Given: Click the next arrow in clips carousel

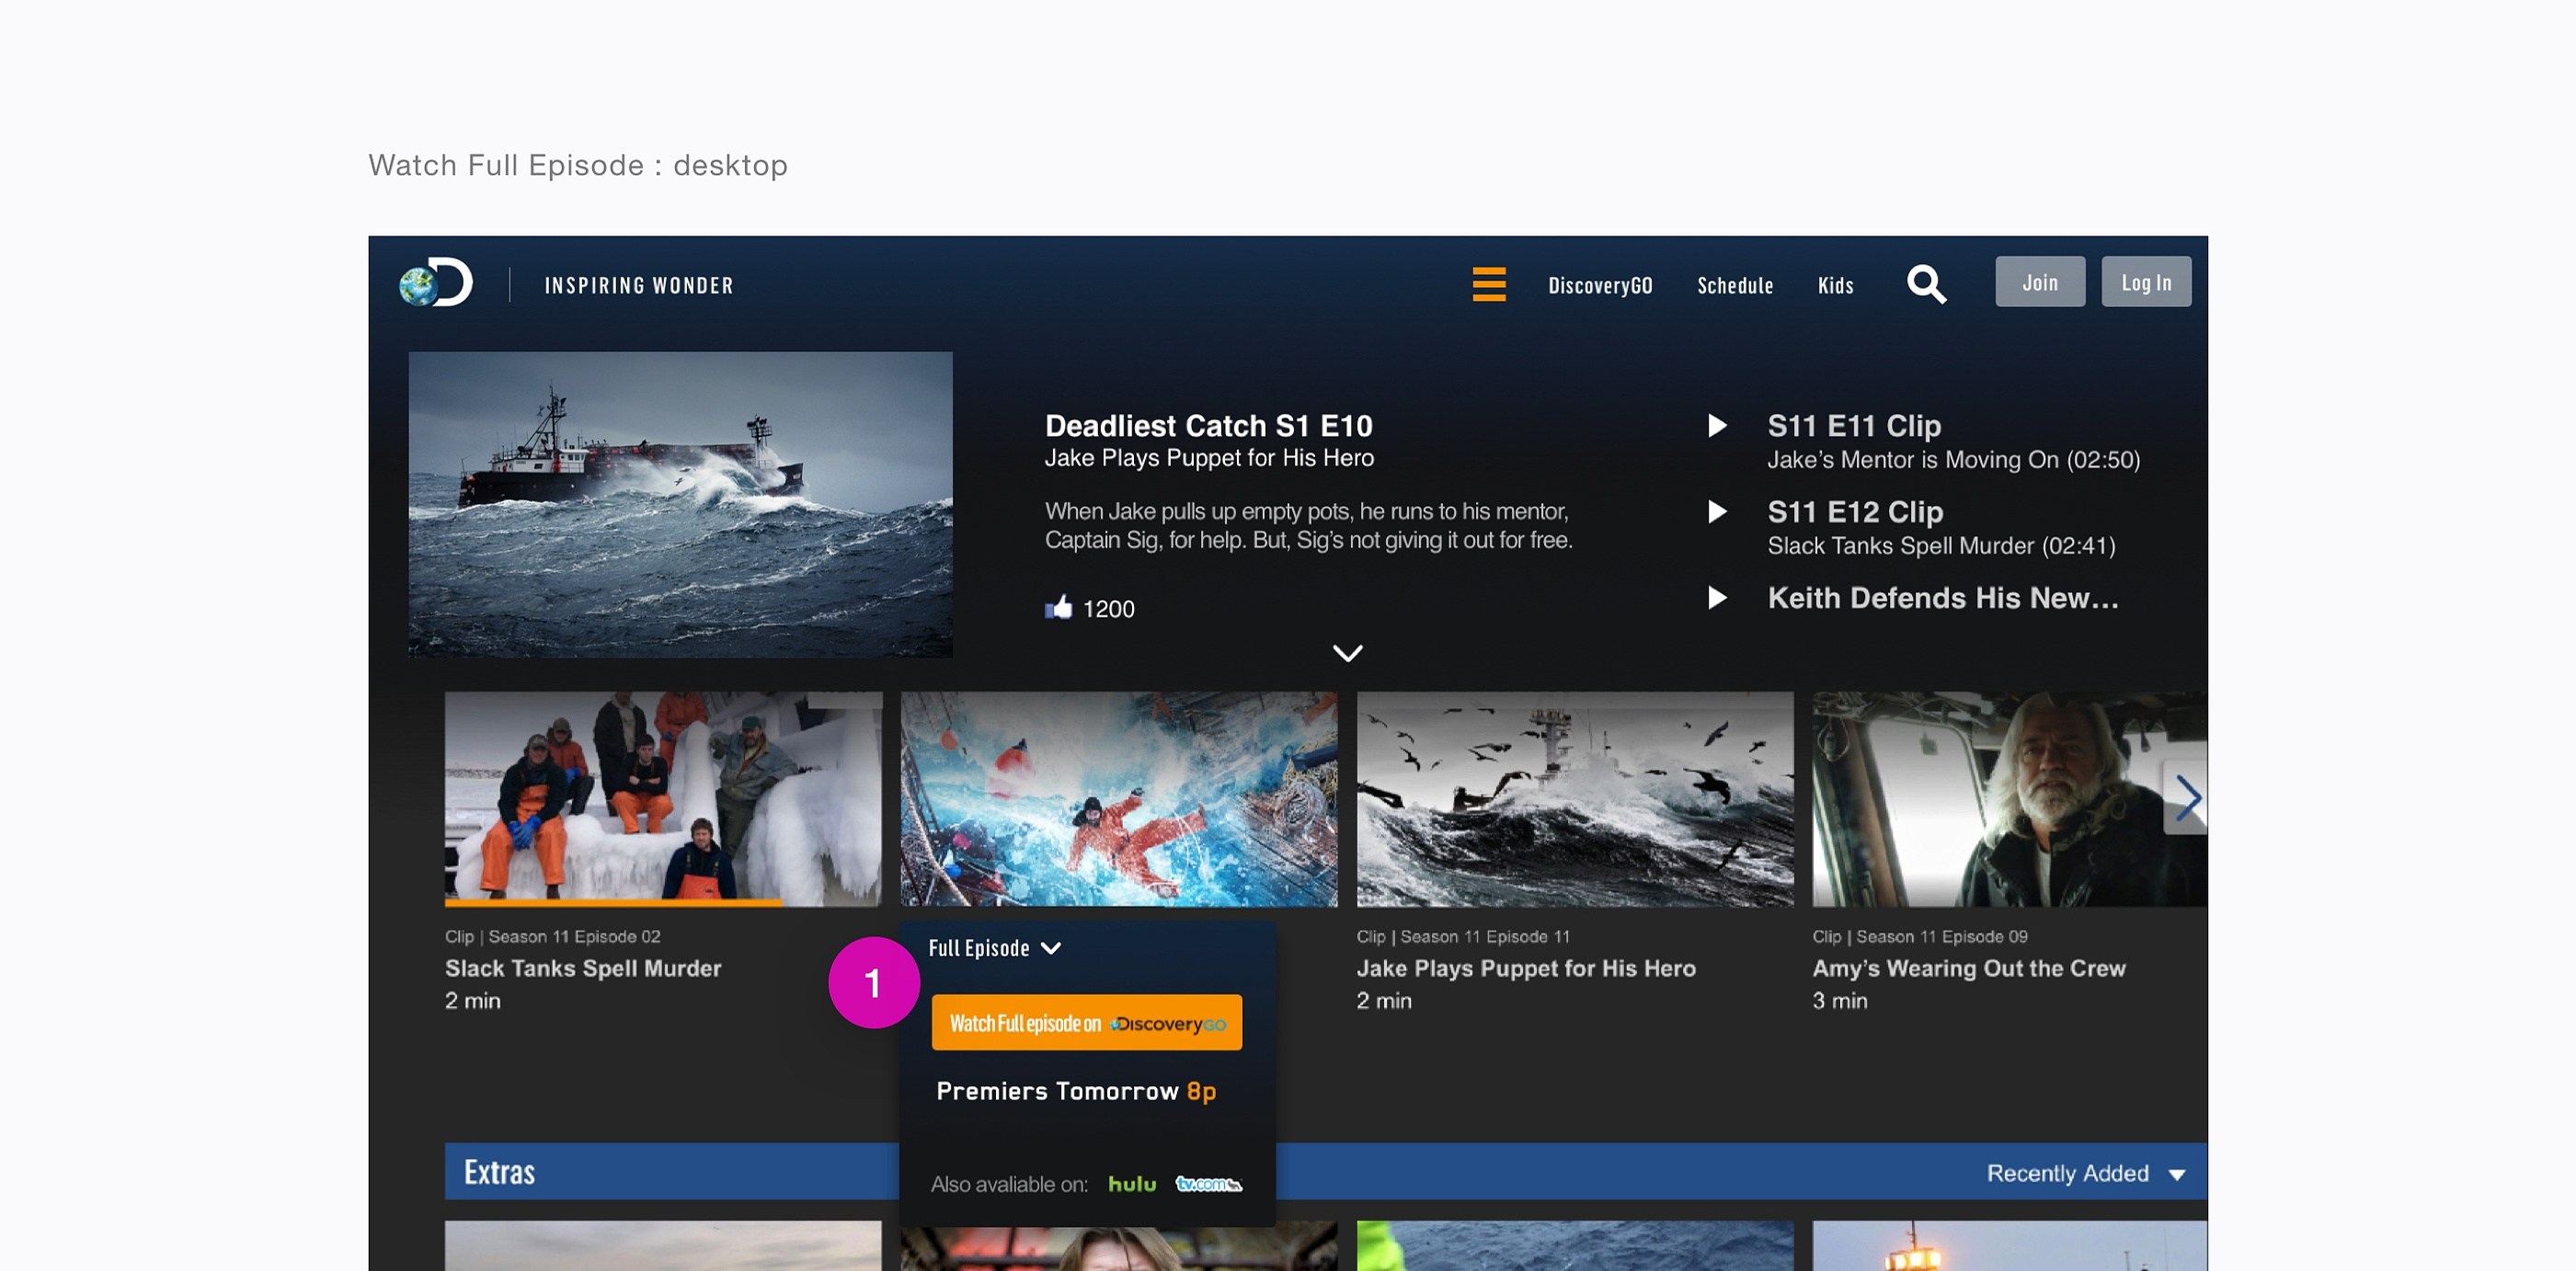Looking at the screenshot, I should tap(2187, 798).
